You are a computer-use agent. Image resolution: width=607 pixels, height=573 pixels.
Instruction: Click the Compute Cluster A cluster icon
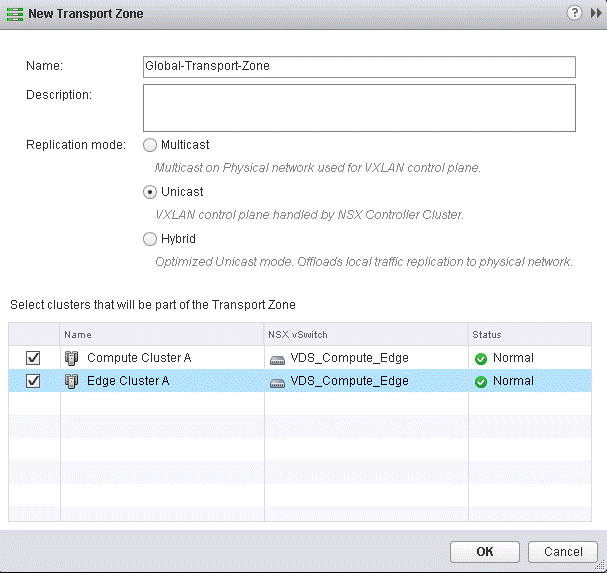point(71,358)
